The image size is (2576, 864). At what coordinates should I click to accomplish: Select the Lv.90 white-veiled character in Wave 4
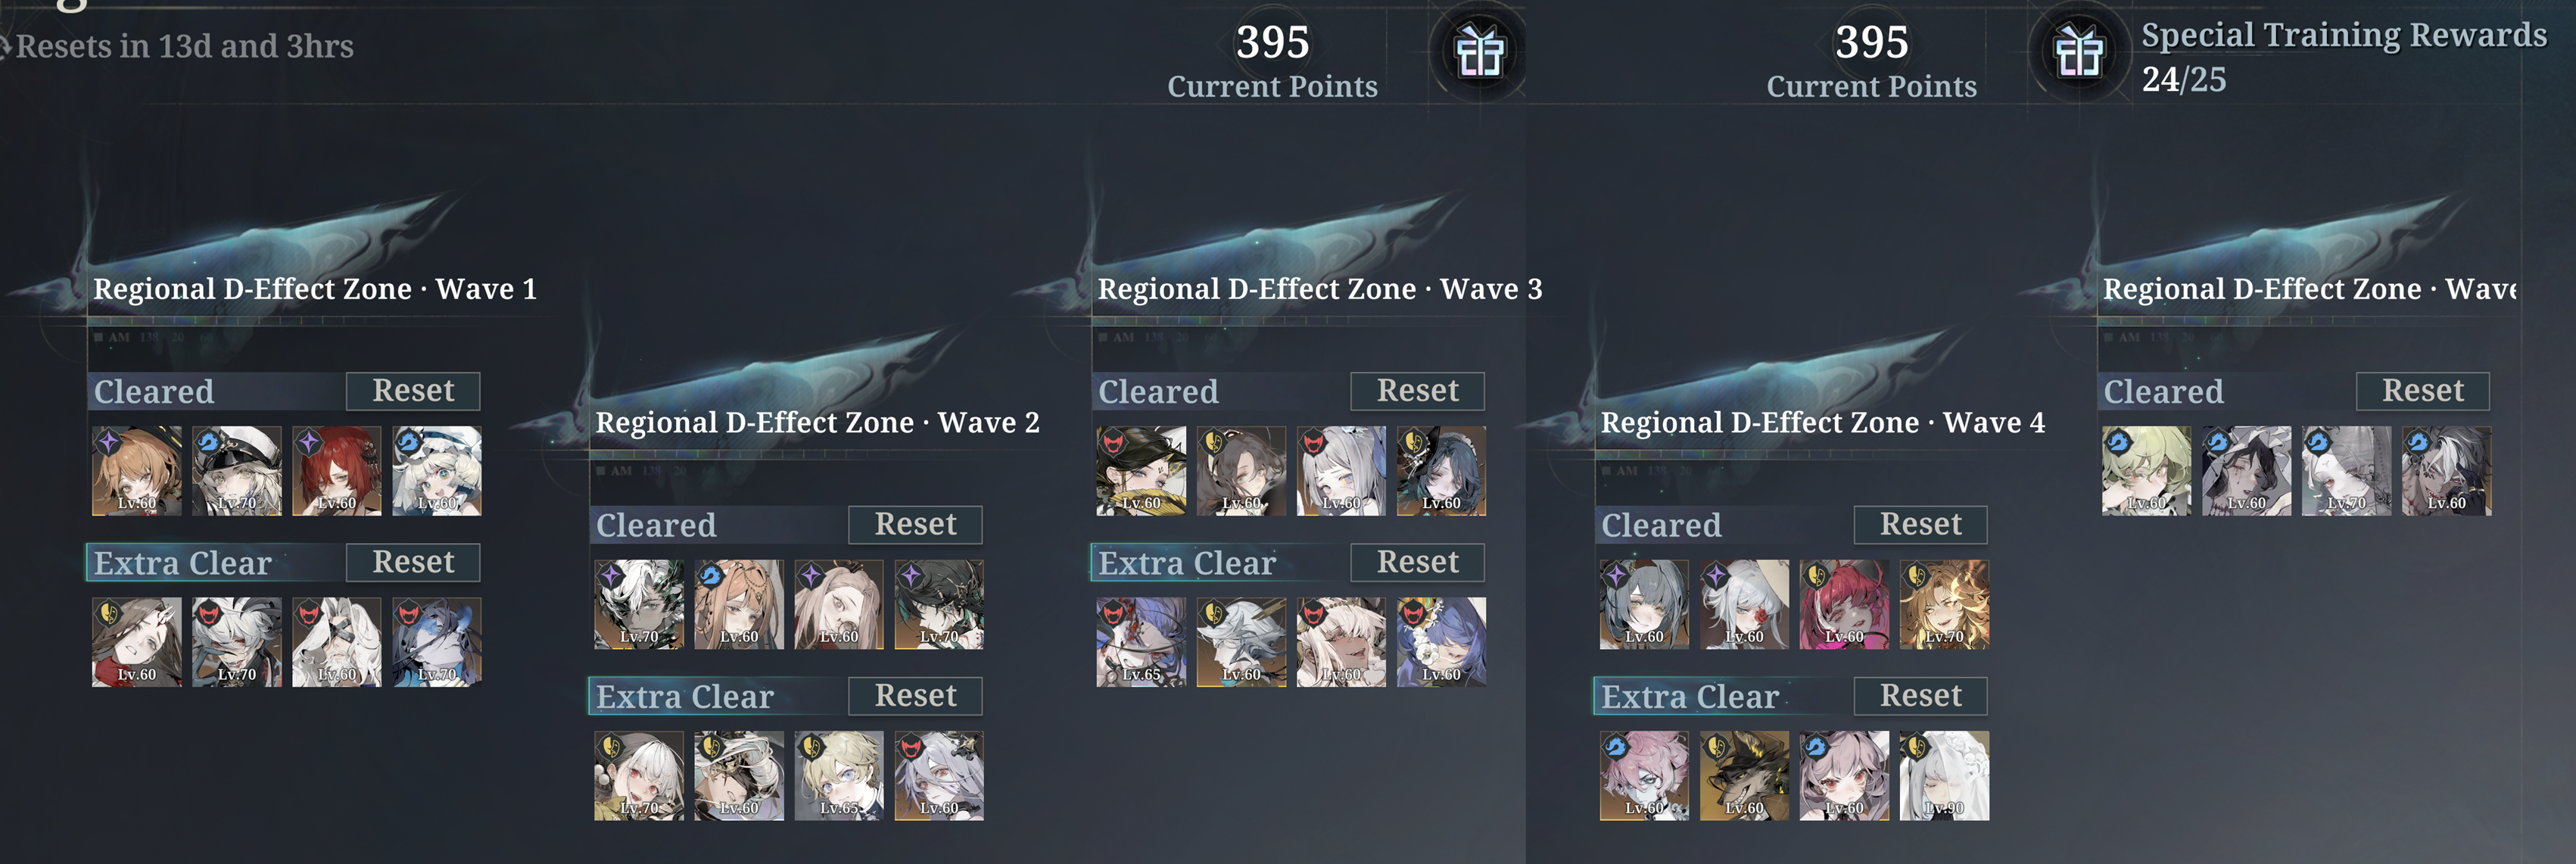(1944, 776)
